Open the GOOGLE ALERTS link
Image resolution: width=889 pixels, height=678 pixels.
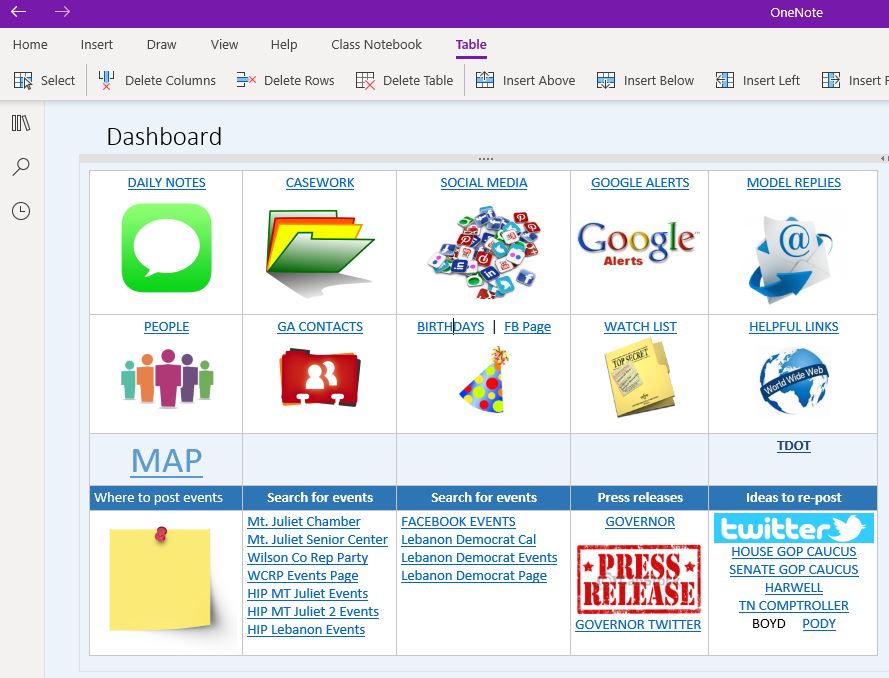pyautogui.click(x=640, y=183)
